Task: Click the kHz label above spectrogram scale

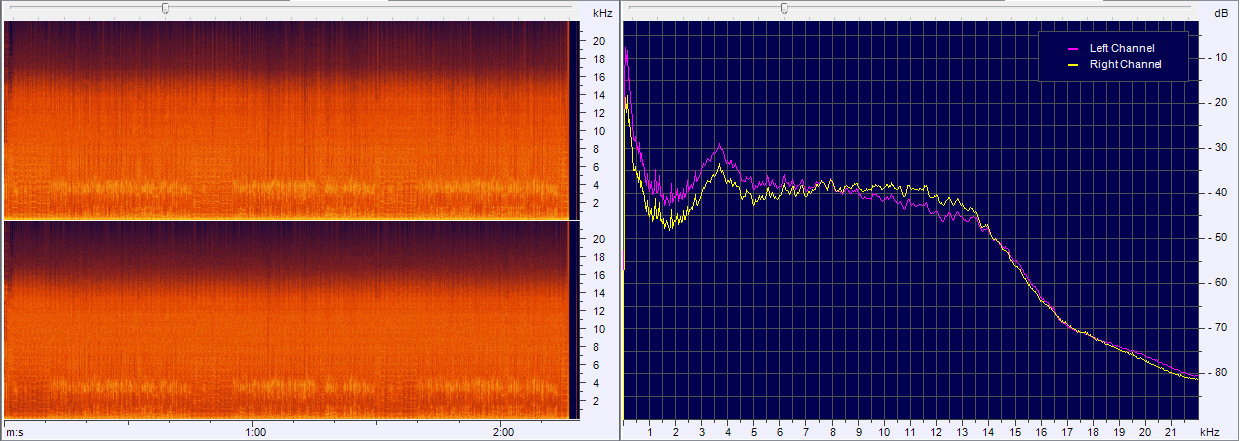Action: [602, 13]
